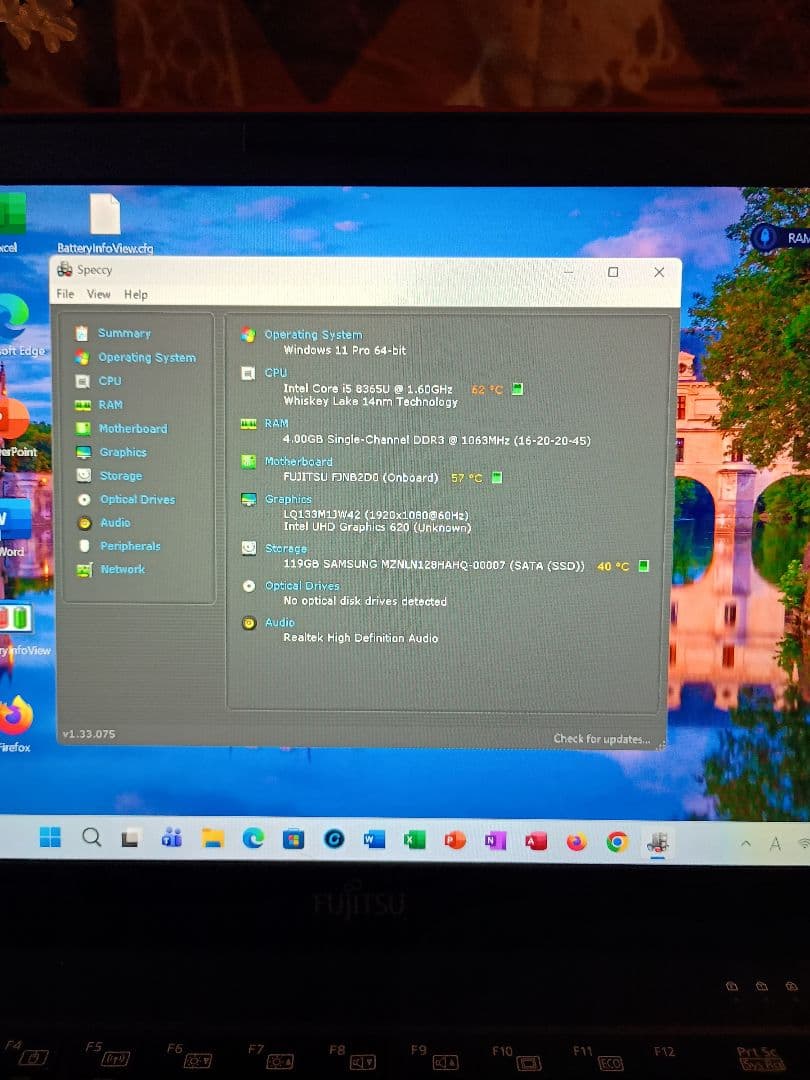Select Network in the Speccy sidebar

coord(123,570)
